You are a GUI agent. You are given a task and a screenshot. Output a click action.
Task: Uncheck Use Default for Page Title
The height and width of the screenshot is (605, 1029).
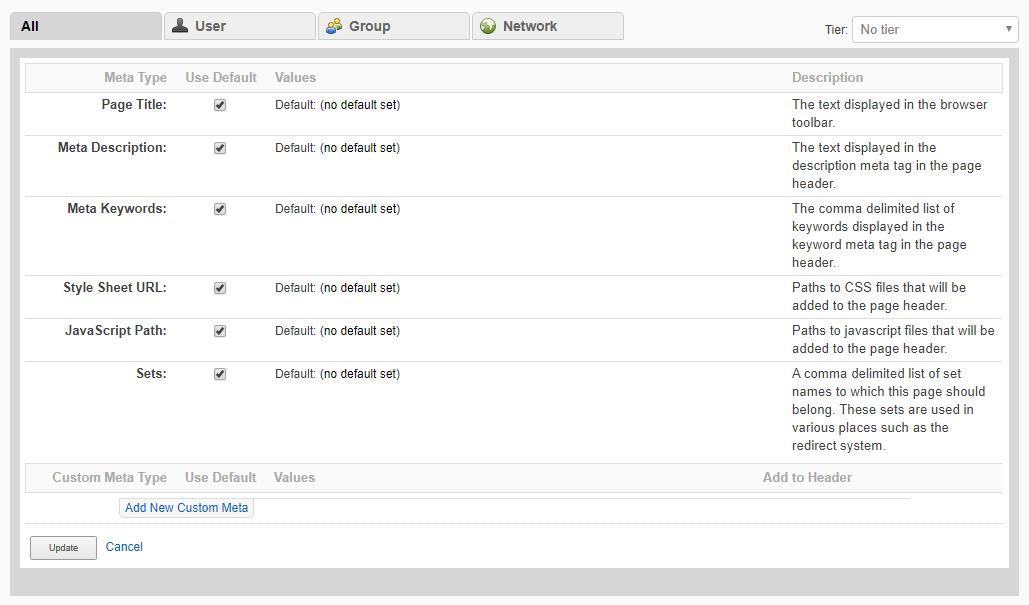[x=220, y=105]
